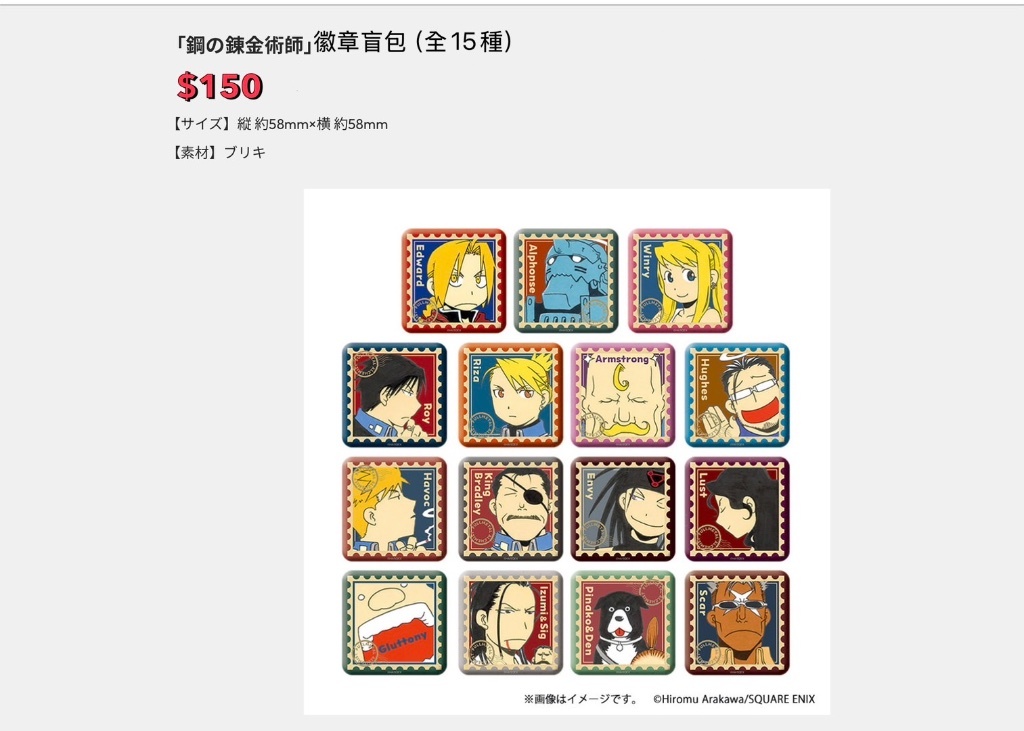Click the Izumi & Sig badge

(510, 623)
